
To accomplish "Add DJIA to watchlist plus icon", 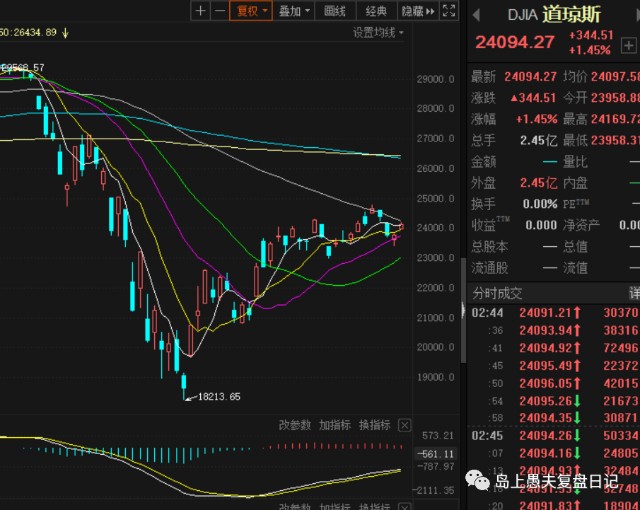I will coord(628,45).
